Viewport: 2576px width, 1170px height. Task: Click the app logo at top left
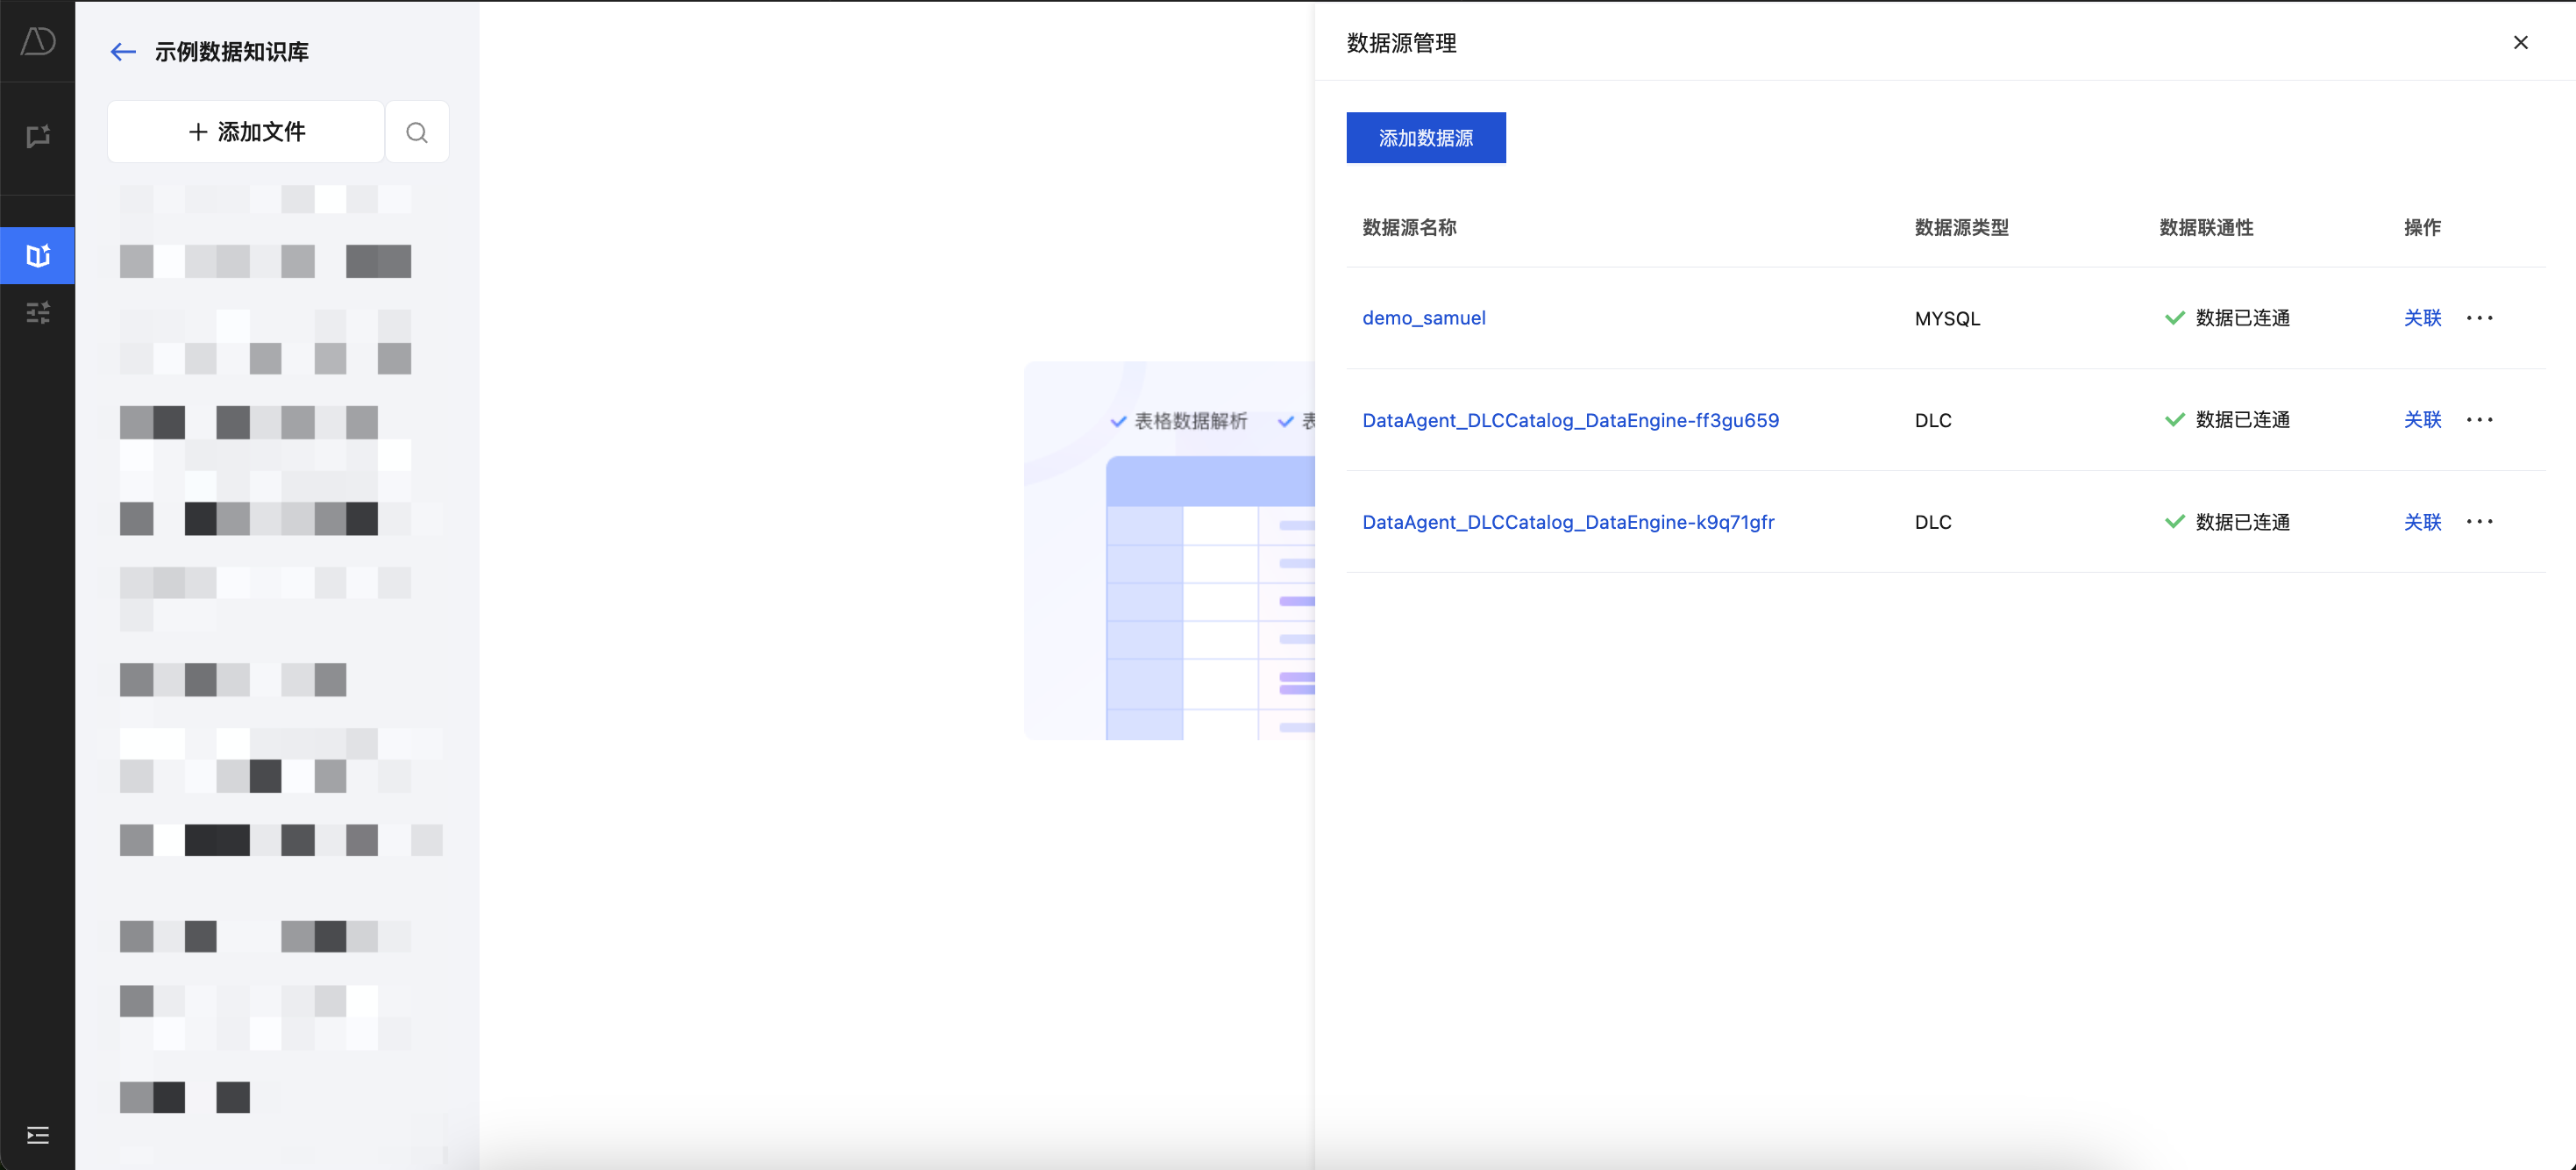coord(38,41)
